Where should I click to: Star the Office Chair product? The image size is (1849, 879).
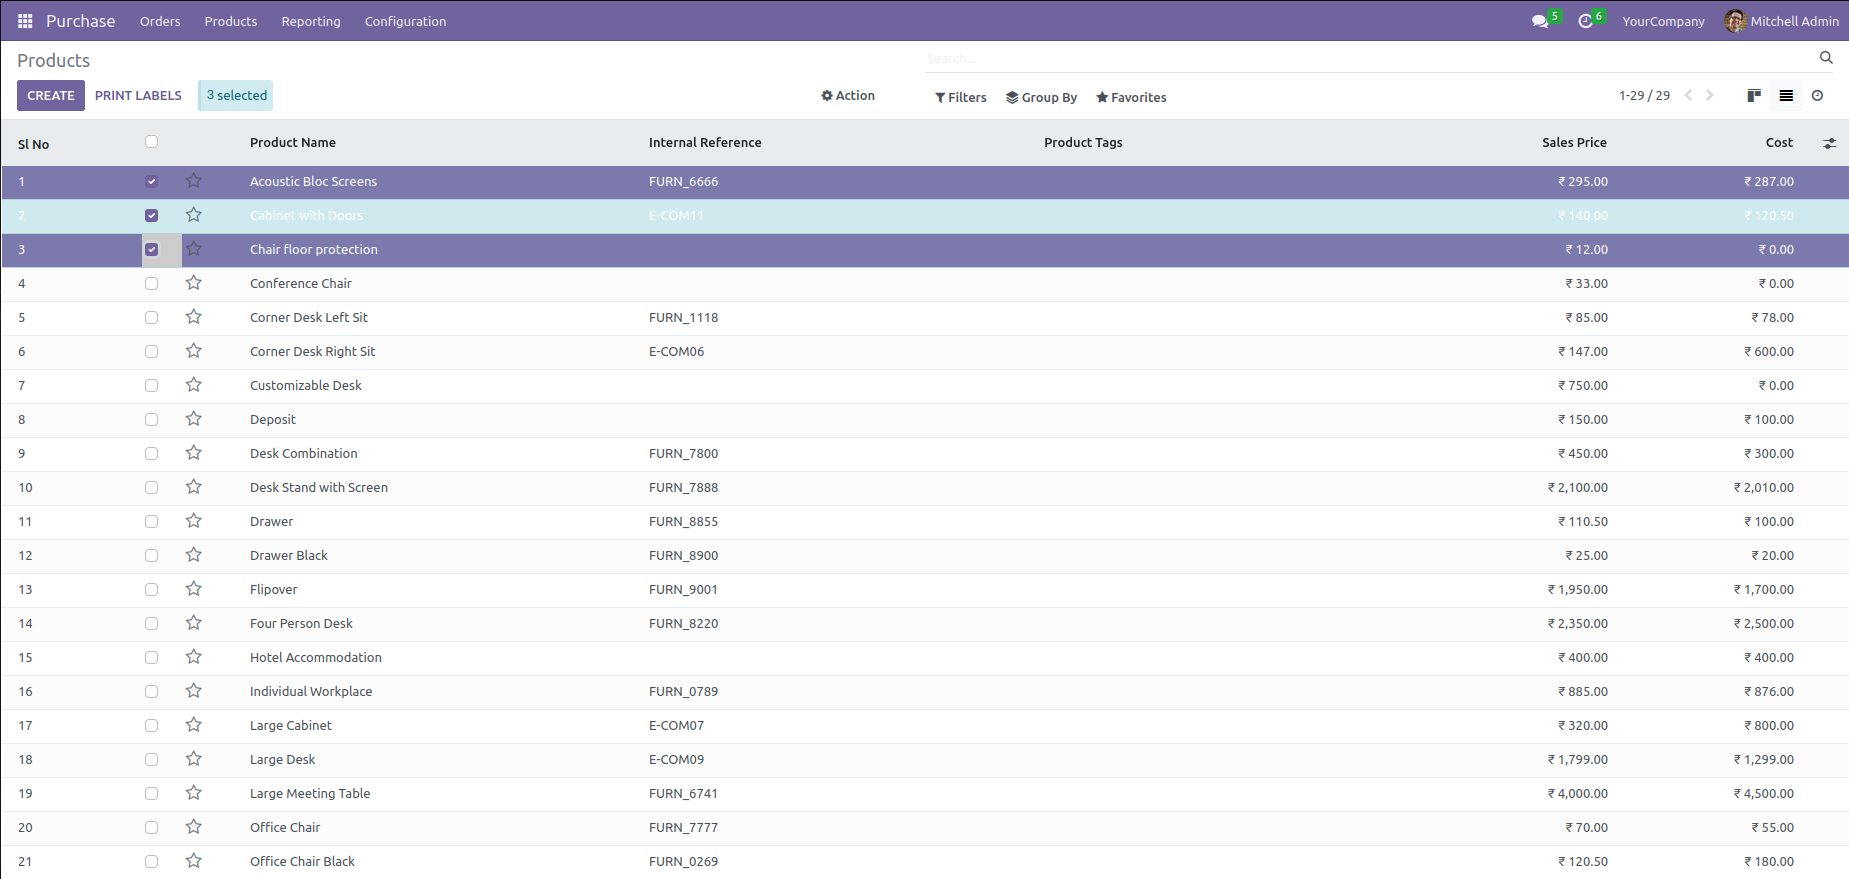[194, 827]
